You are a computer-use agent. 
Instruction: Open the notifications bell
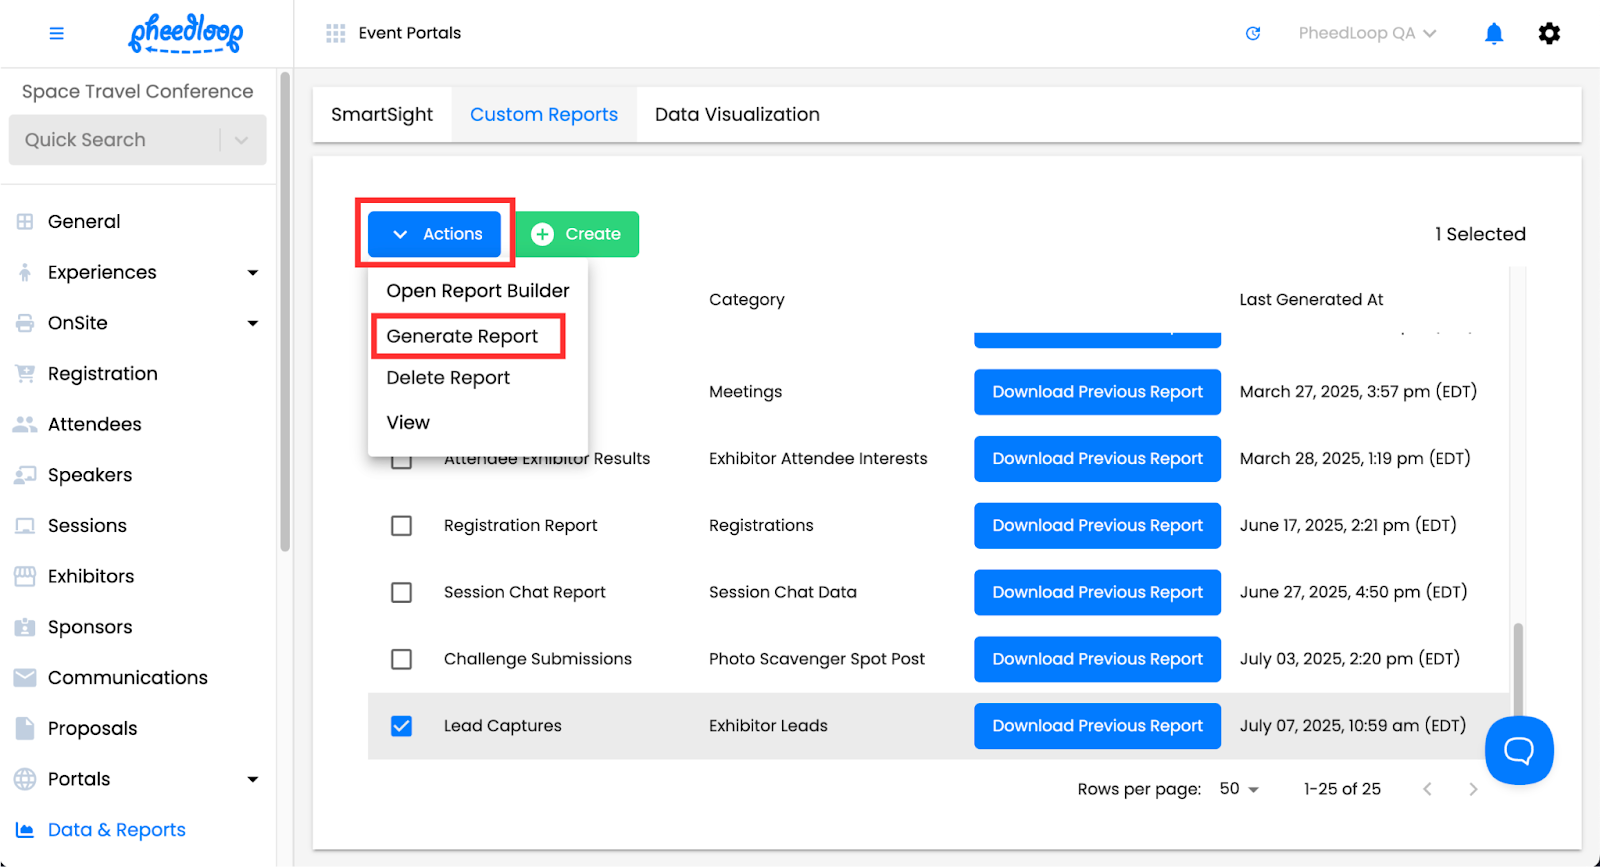tap(1494, 34)
